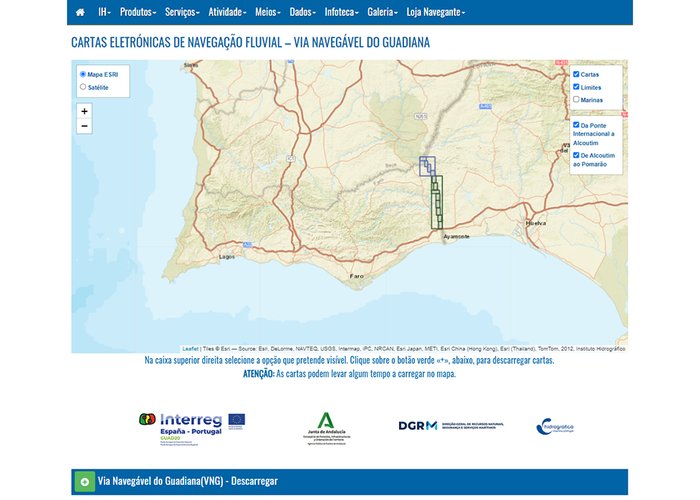Click the Ayamonte label on the map
The image size is (700, 500).
[456, 236]
